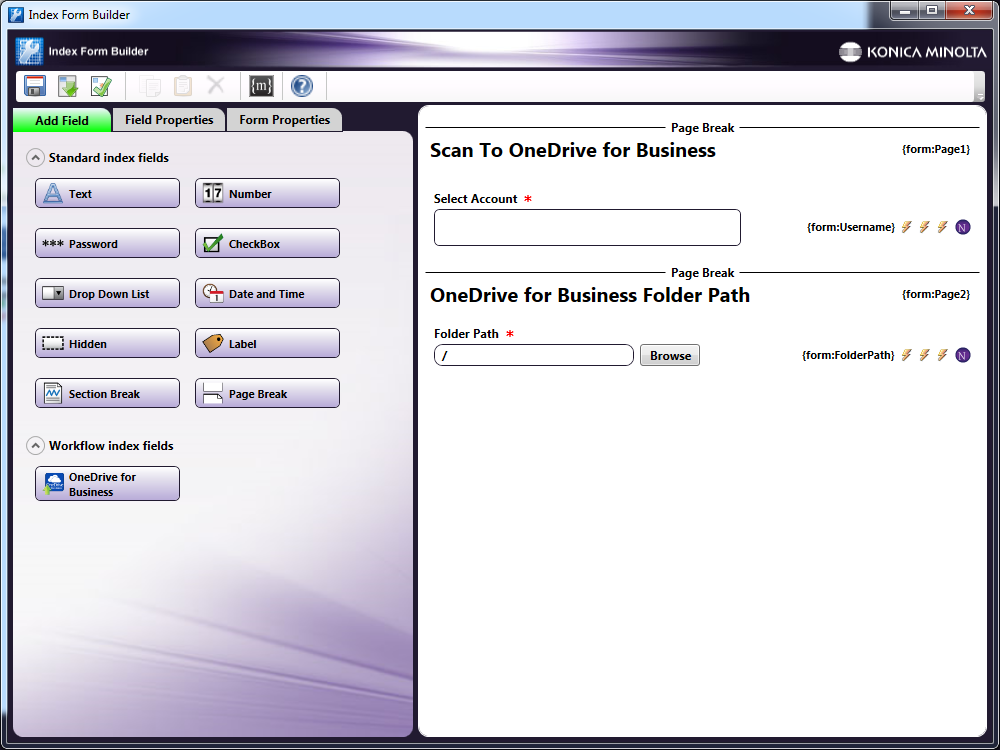Screen dimensions: 1000x750
Task: Click the first Page Break divider label
Action: click(702, 128)
